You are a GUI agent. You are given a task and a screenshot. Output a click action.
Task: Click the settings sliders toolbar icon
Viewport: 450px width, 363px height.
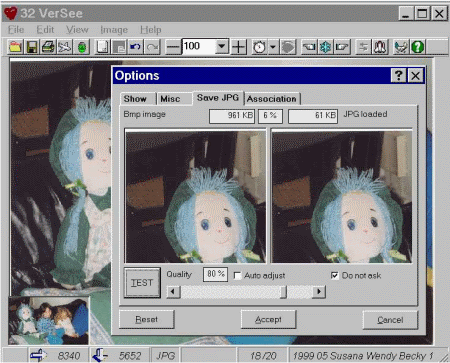(363, 47)
